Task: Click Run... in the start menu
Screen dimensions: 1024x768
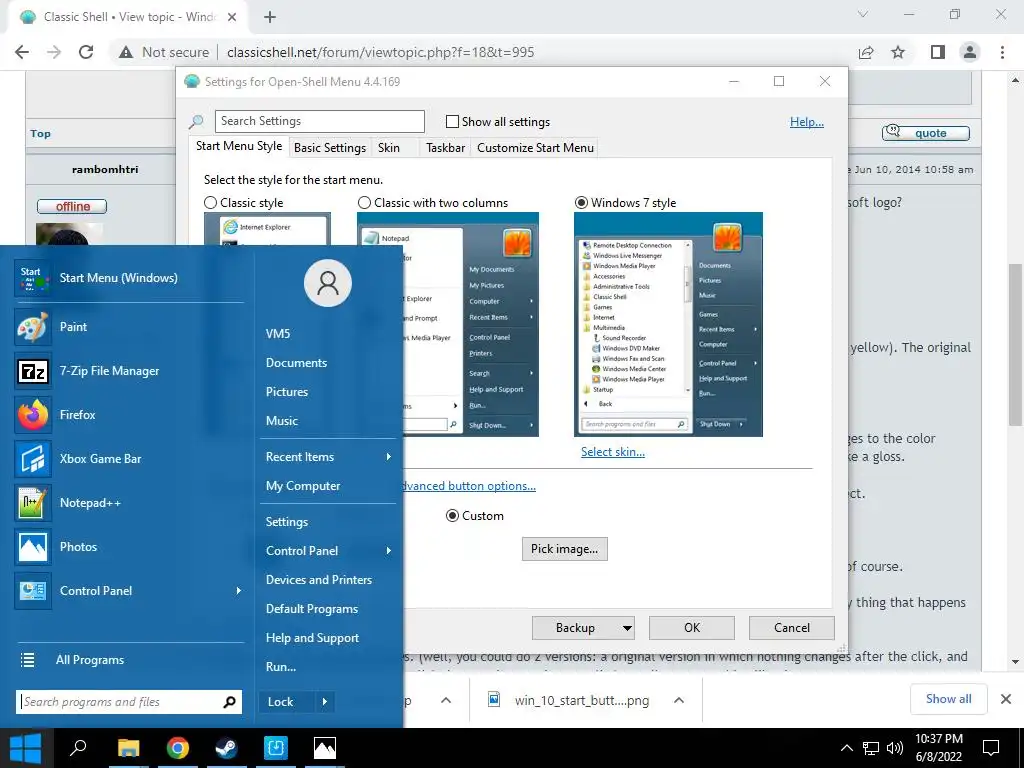Action: [281, 667]
